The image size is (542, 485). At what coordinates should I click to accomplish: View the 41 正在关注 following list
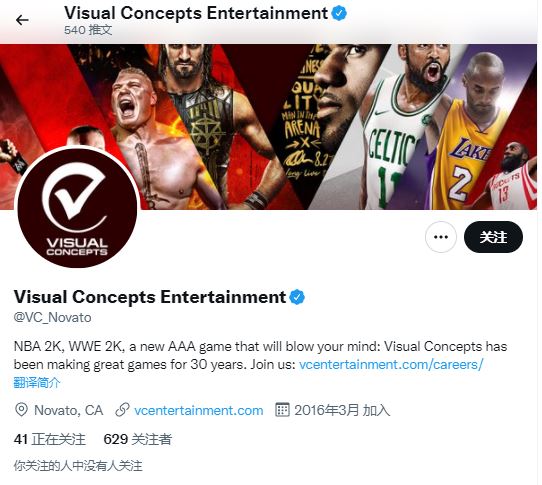click(x=49, y=439)
